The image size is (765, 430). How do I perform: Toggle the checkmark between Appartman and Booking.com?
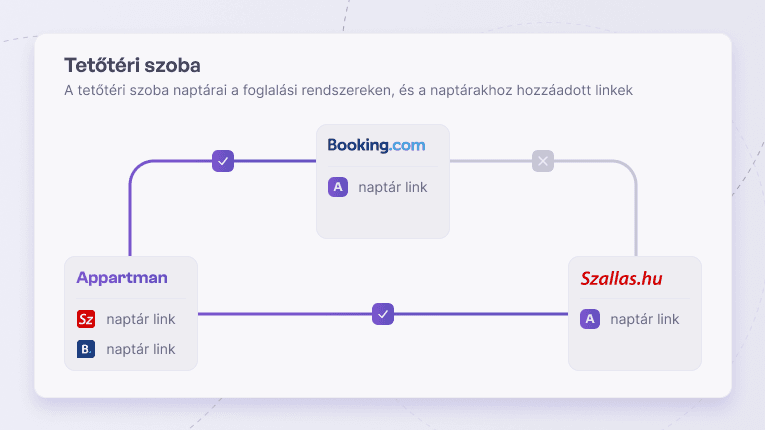coord(223,161)
